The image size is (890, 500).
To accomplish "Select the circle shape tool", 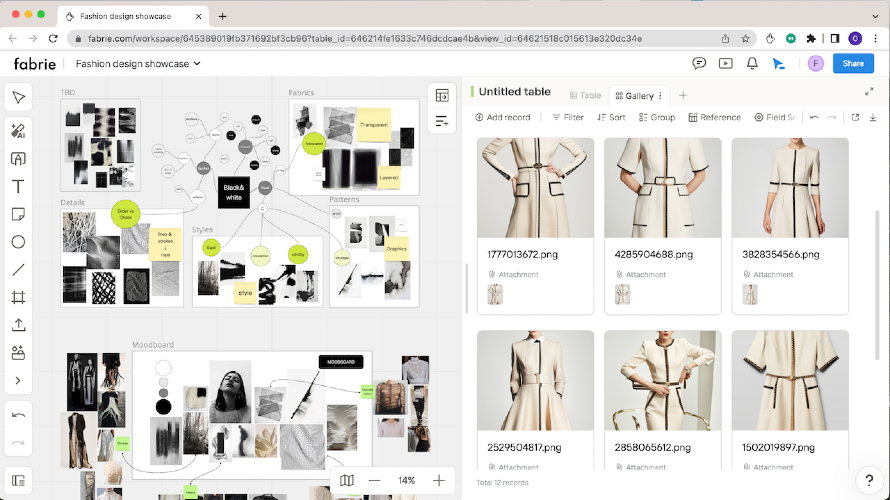I will [18, 242].
